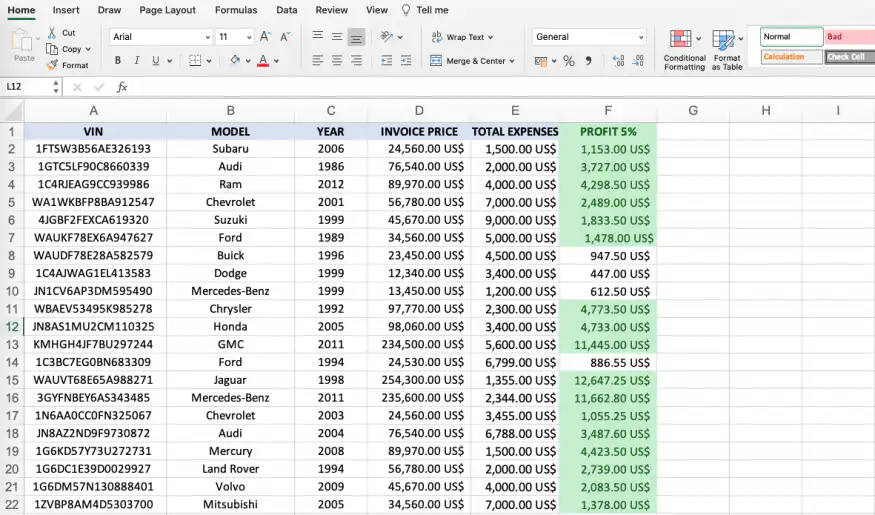The height and width of the screenshot is (515, 875).
Task: Open Format as Table
Action: [727, 50]
